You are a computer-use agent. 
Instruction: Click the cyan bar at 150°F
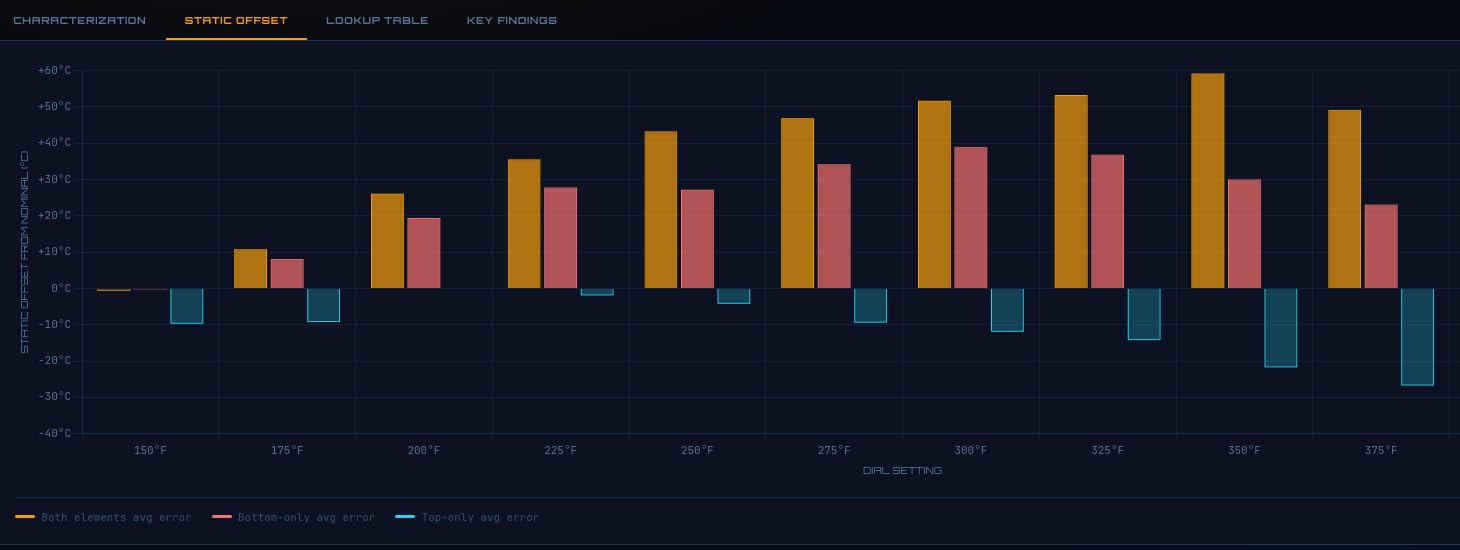pyautogui.click(x=186, y=306)
